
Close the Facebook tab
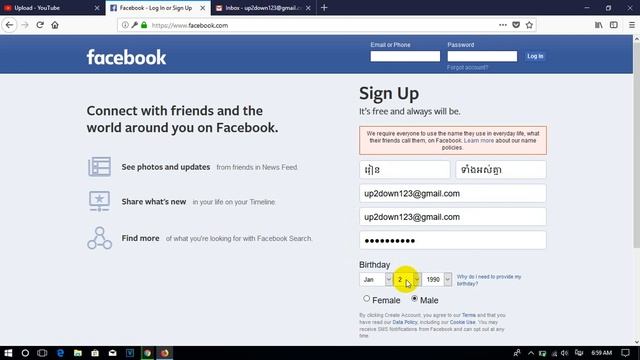(202, 8)
